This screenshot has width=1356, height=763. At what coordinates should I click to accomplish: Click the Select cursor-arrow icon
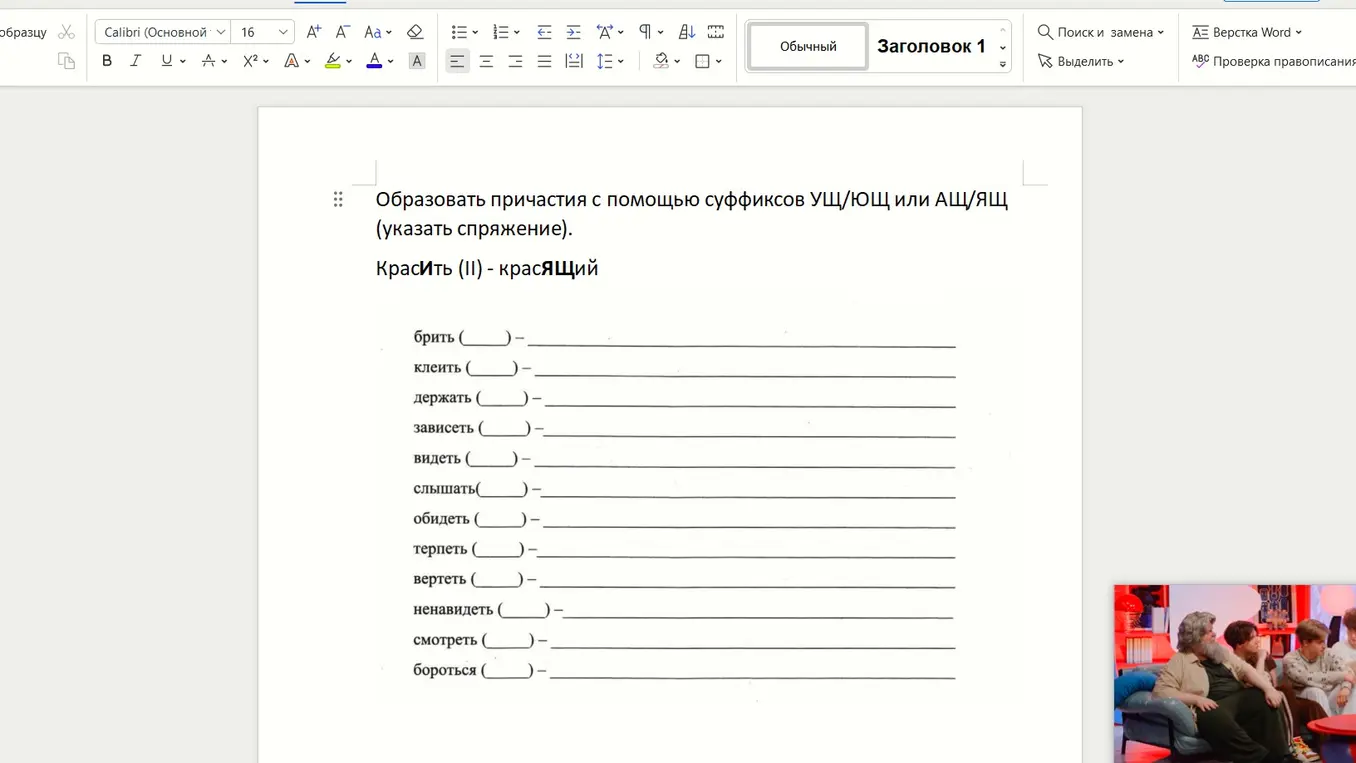pos(1045,61)
